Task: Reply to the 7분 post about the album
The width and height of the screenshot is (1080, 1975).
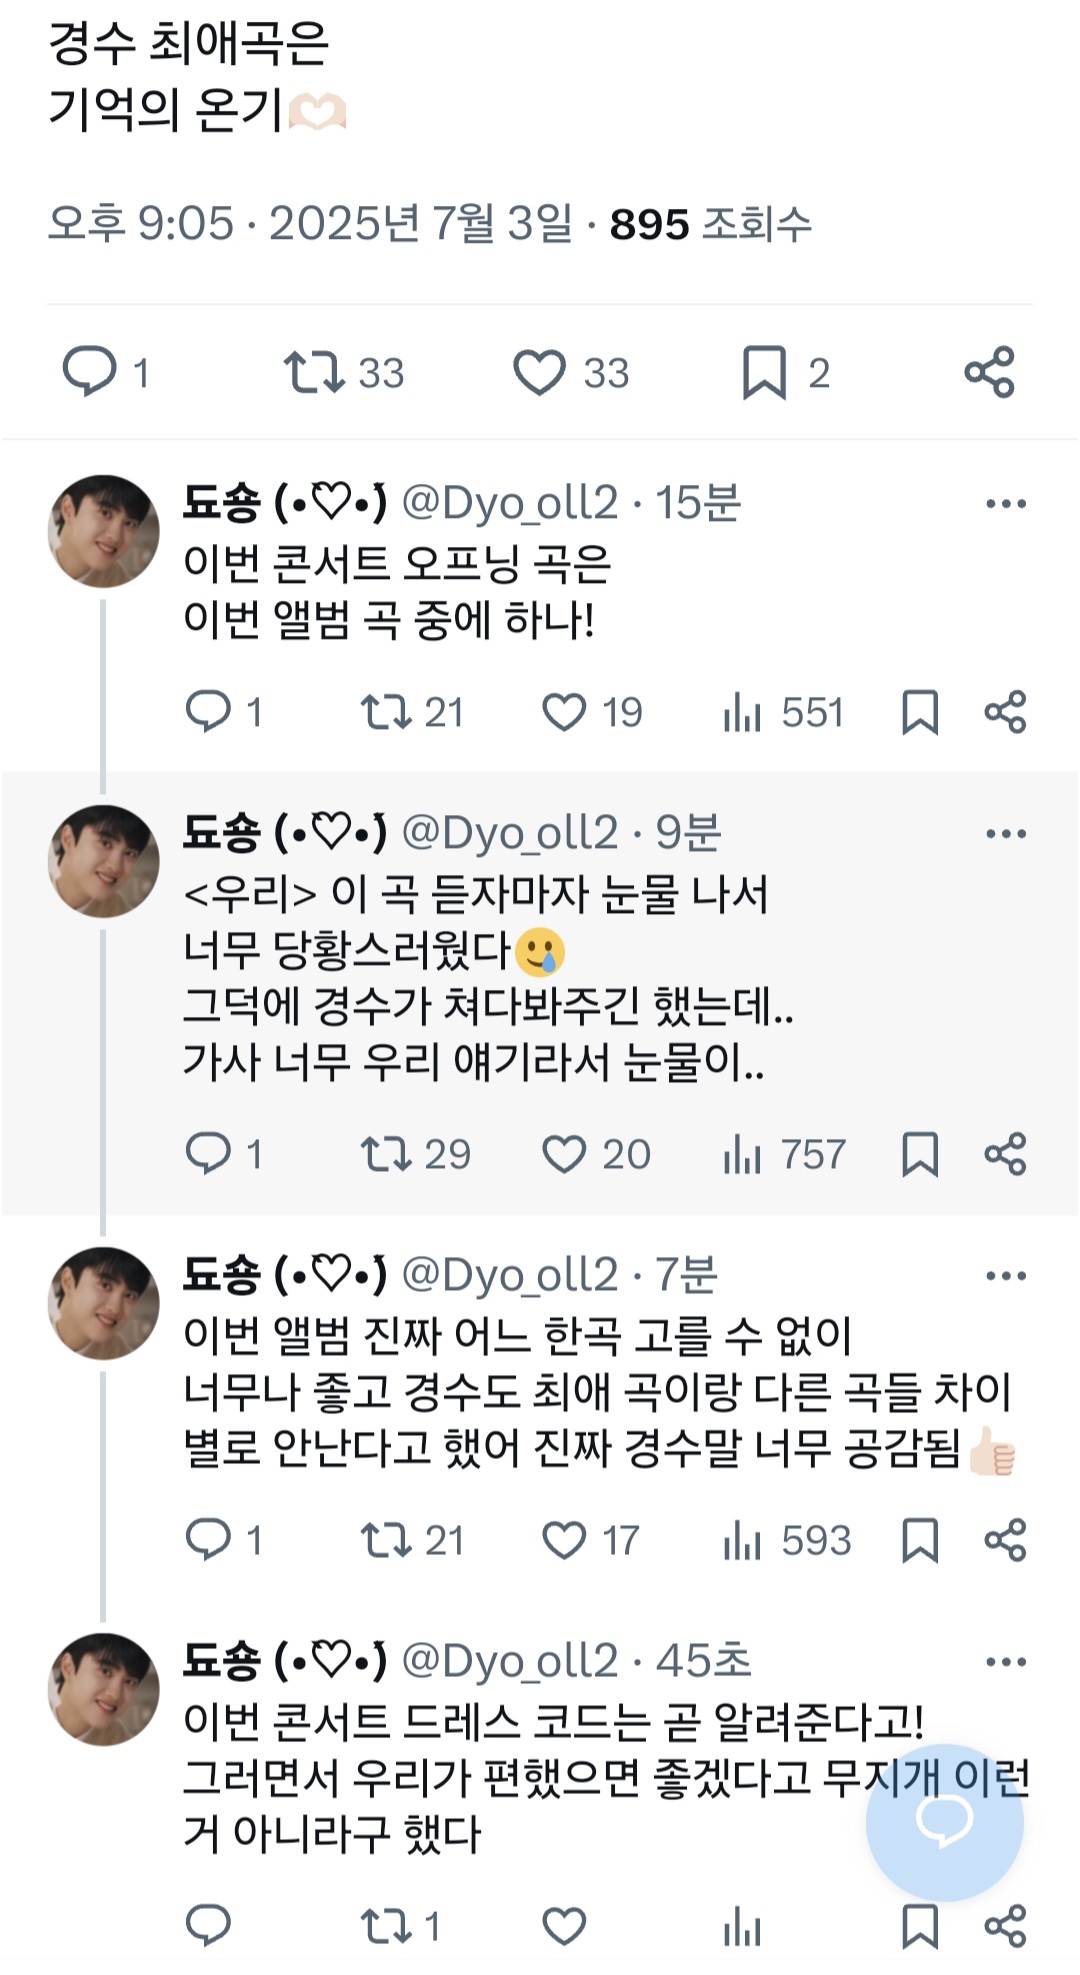Action: 209,1540
